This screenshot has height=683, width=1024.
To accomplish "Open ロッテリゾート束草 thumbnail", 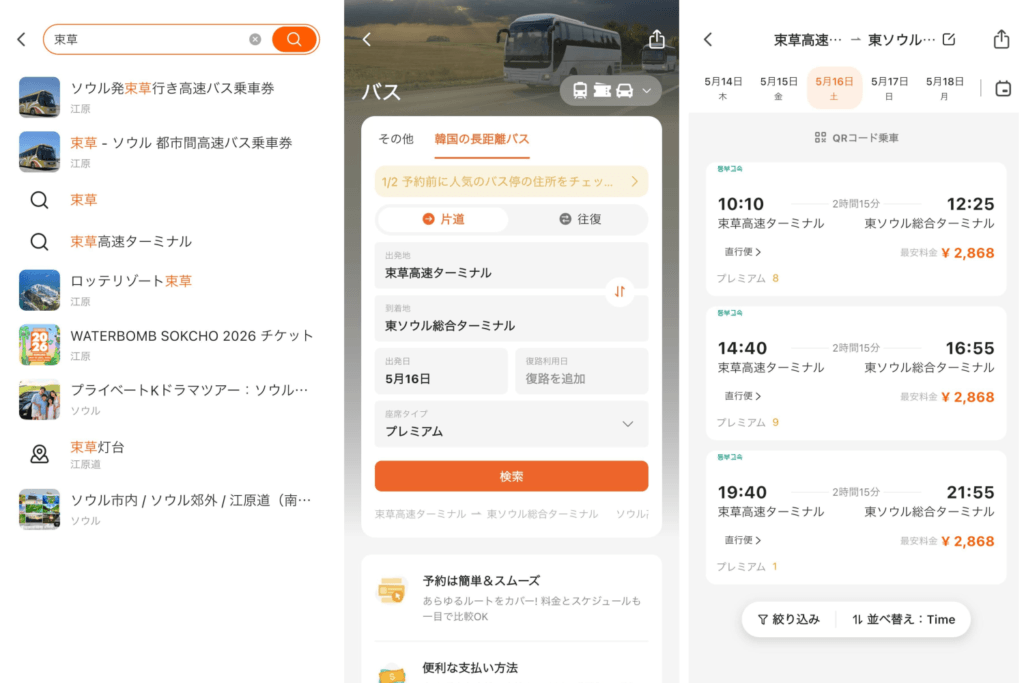I will pos(39,290).
